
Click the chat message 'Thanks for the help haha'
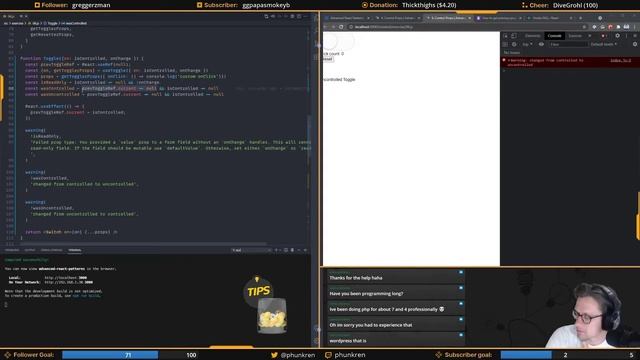point(356,278)
